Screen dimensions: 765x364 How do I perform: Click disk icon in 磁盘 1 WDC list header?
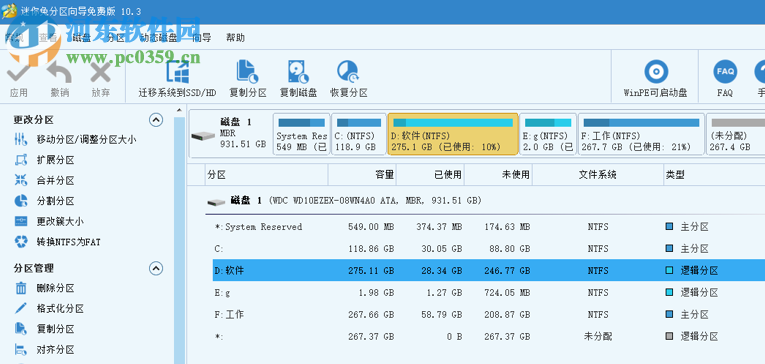tap(216, 201)
